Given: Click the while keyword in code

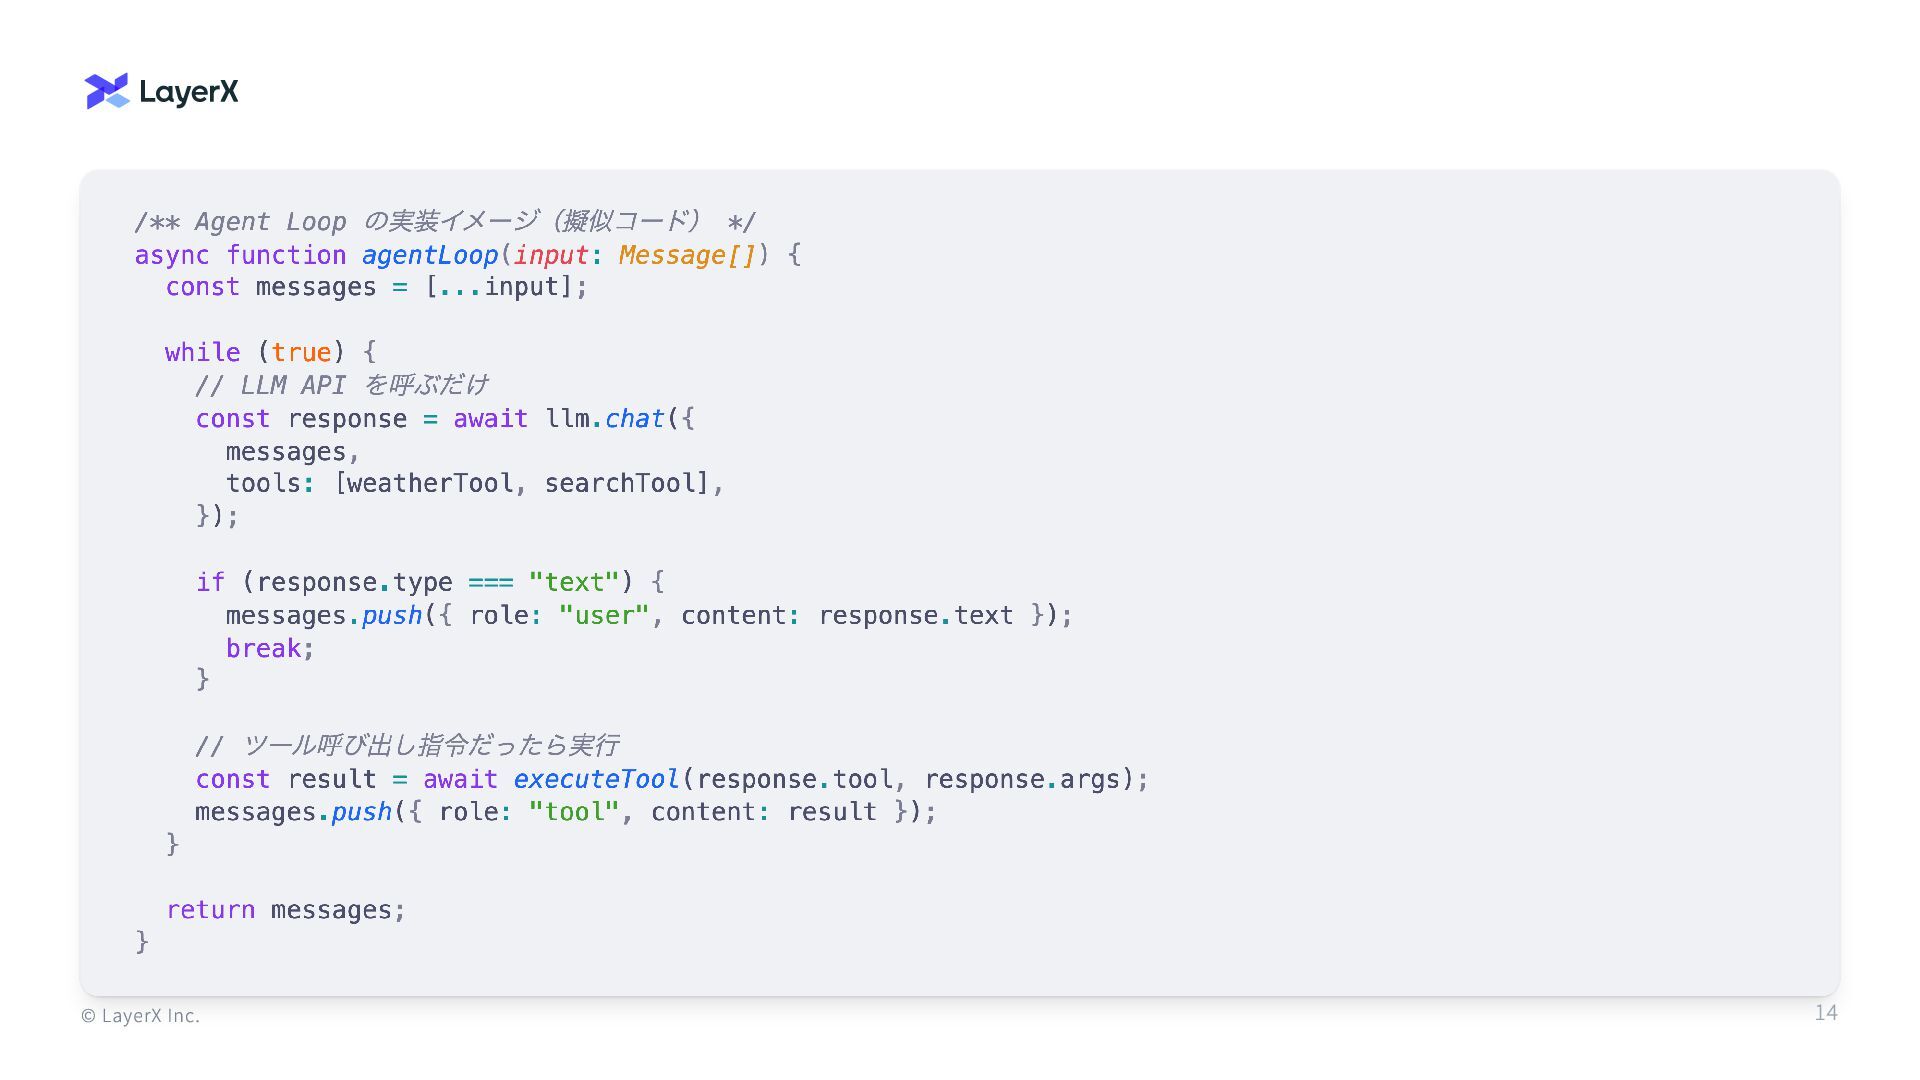Looking at the screenshot, I should pos(202,353).
